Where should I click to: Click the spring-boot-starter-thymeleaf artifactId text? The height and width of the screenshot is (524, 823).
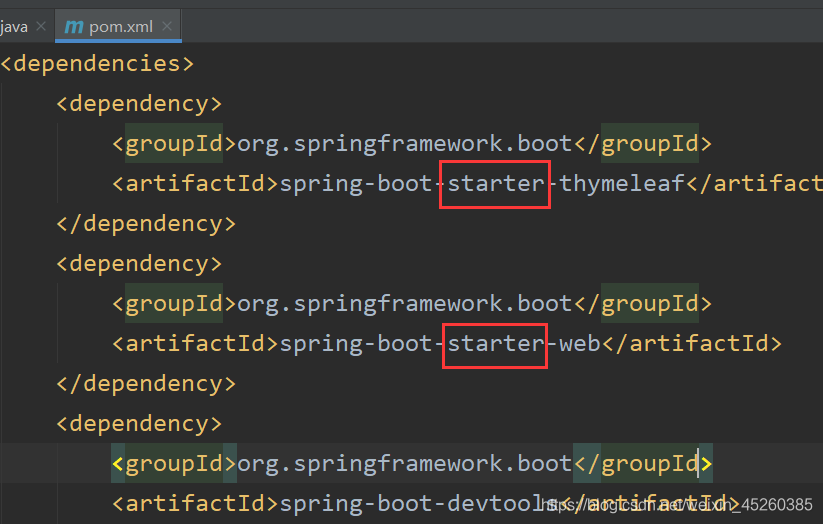coord(482,183)
